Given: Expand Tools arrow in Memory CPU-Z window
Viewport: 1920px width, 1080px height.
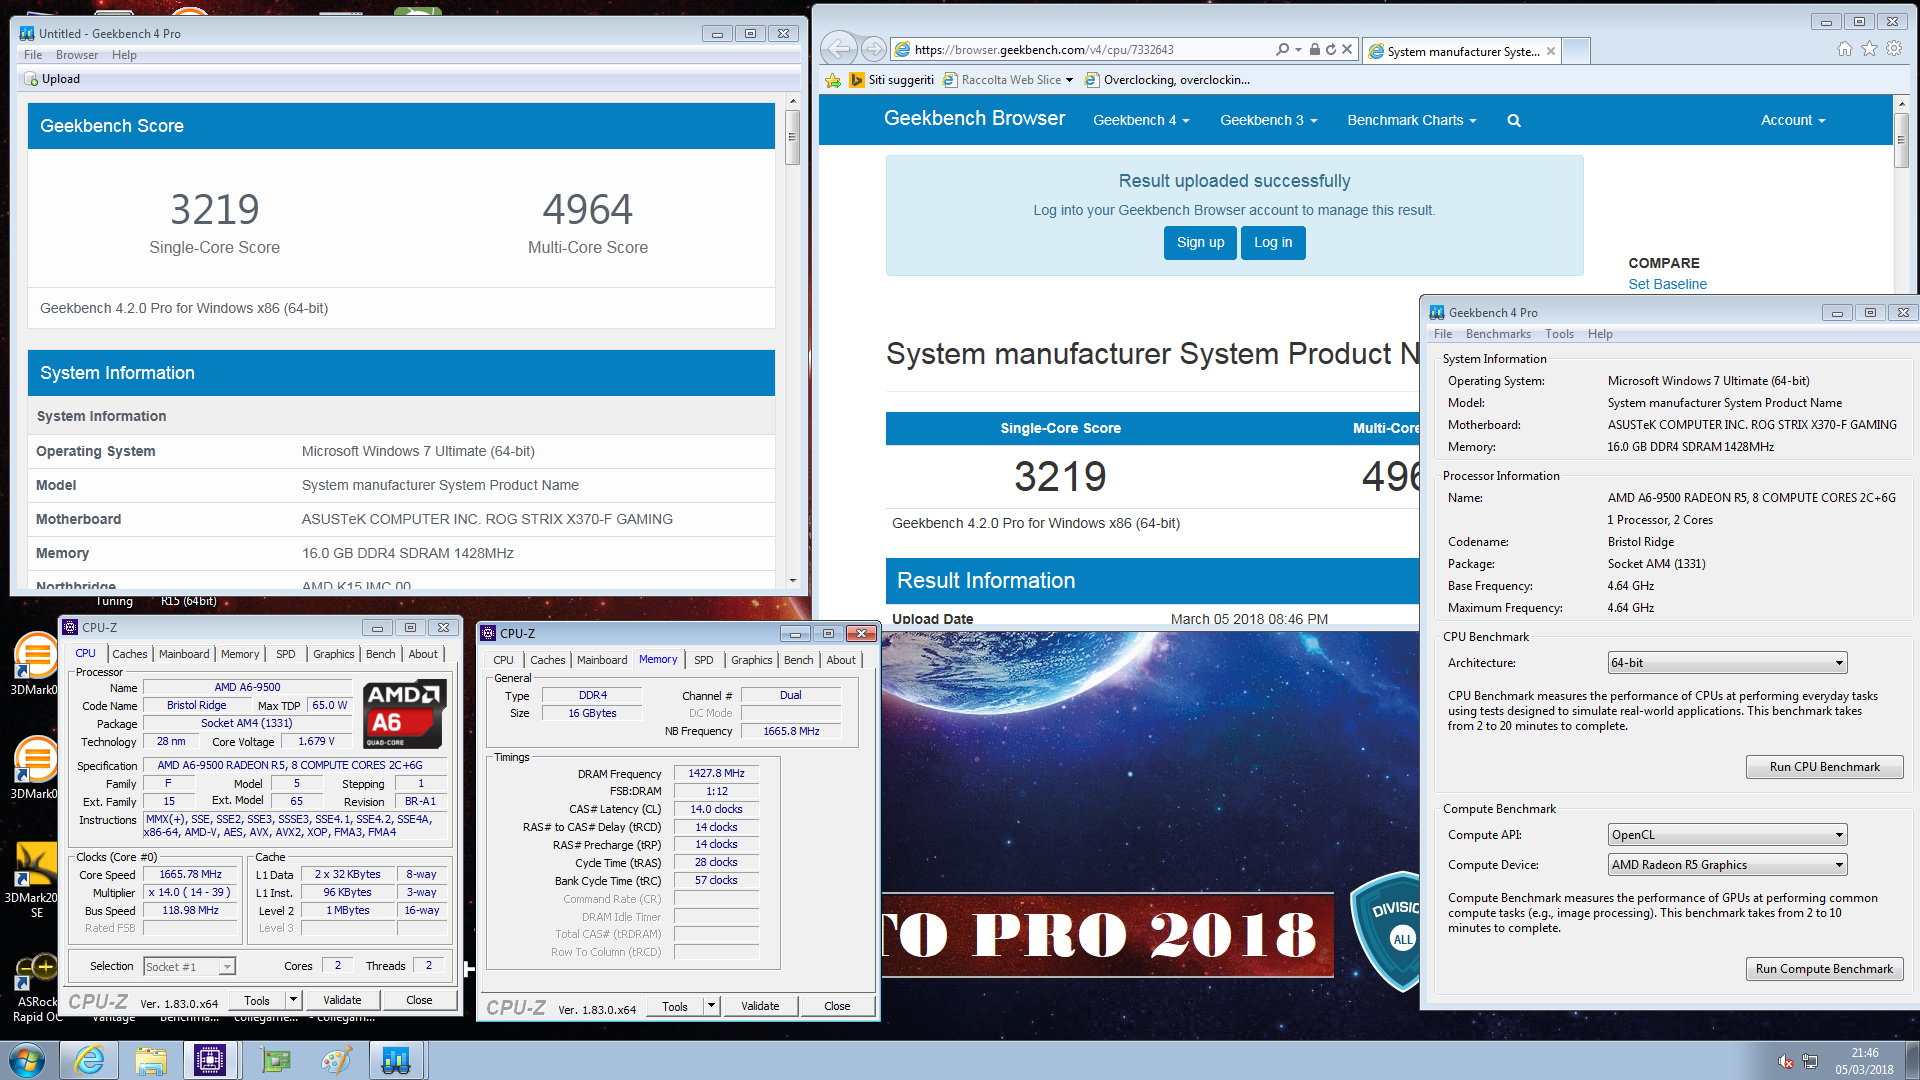Looking at the screenshot, I should [711, 1006].
